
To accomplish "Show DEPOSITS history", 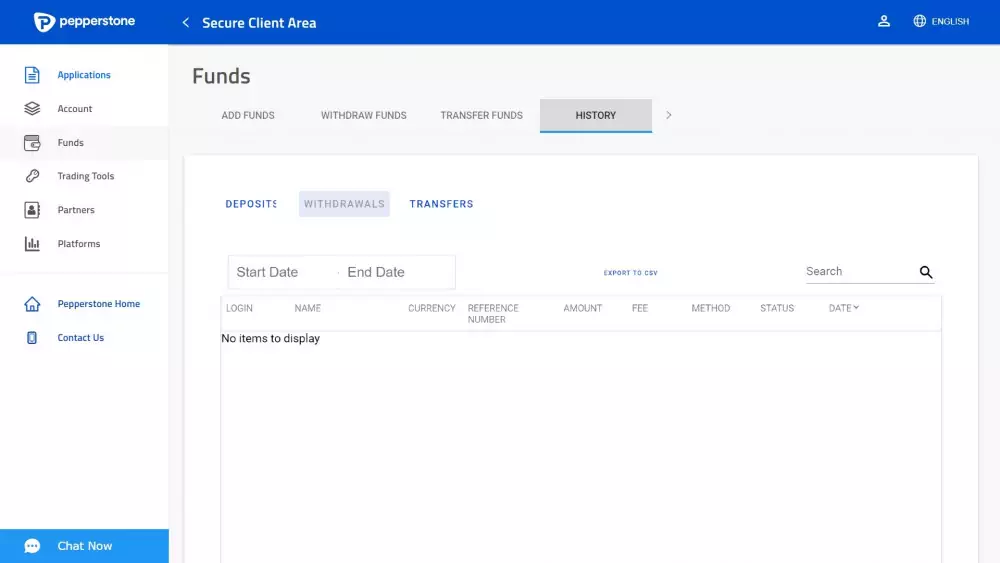I will [251, 204].
